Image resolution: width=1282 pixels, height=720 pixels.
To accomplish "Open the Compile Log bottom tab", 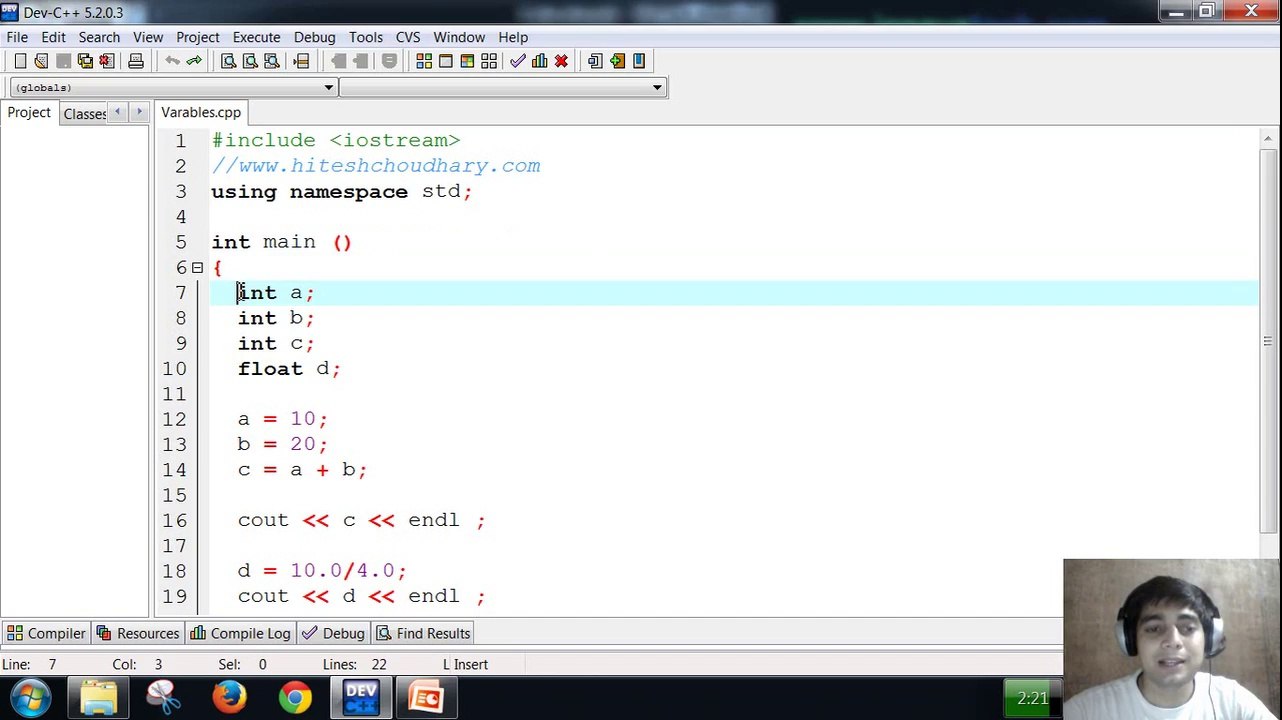I will 241,633.
